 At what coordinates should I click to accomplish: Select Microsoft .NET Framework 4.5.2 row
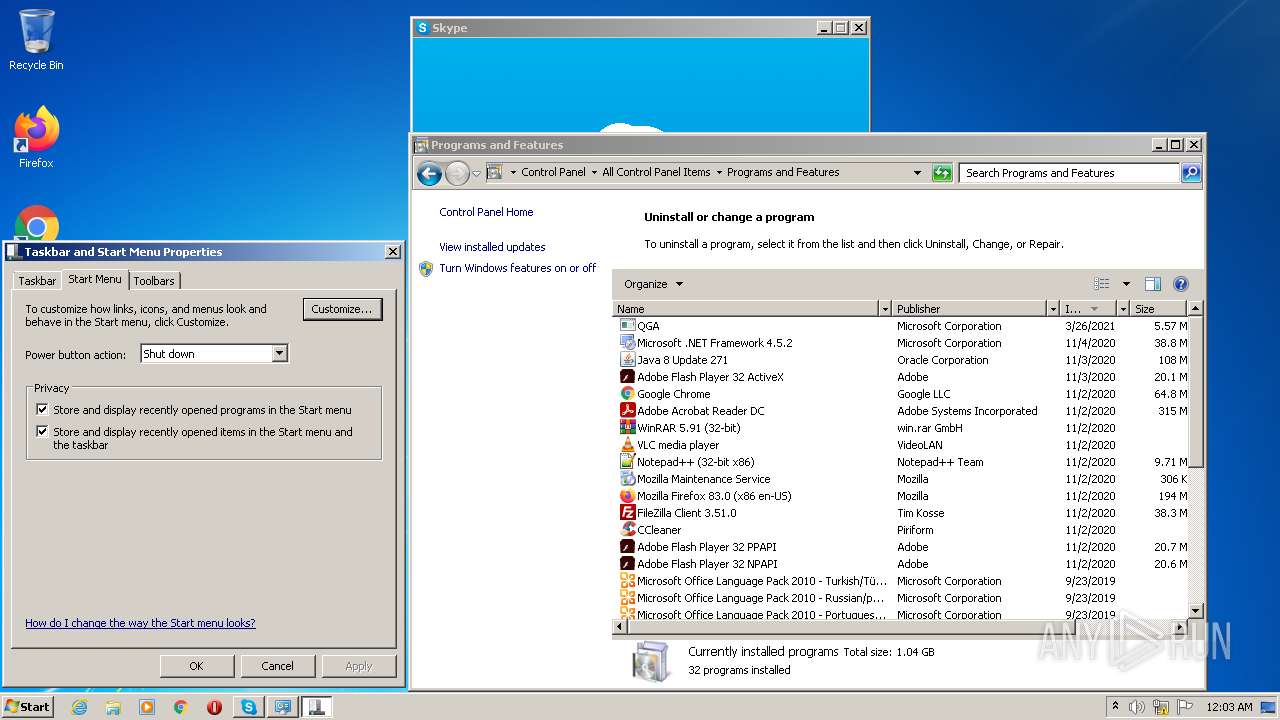click(x=900, y=343)
